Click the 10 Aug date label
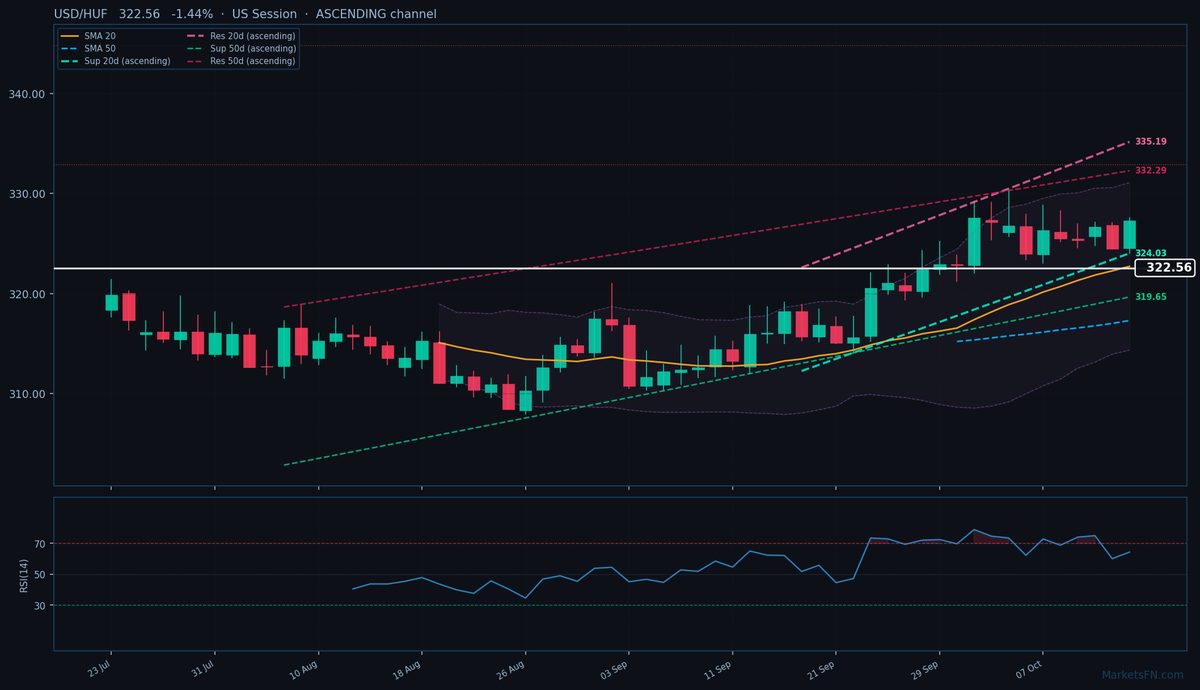Viewport: 1200px width, 690px height. [x=305, y=670]
